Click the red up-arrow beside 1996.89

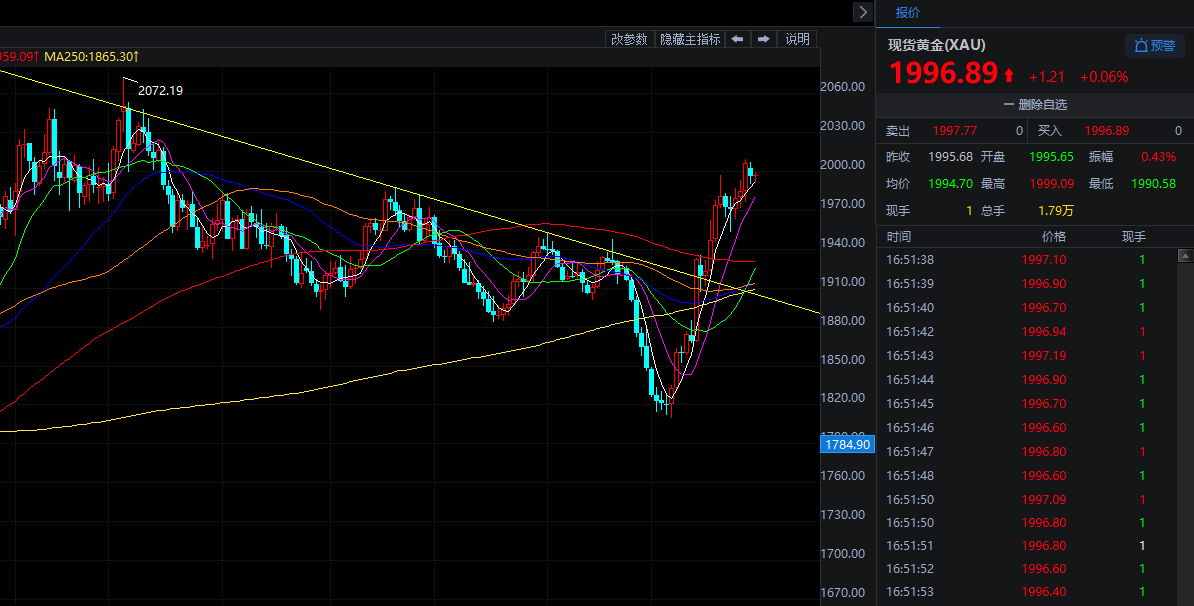coord(1009,75)
